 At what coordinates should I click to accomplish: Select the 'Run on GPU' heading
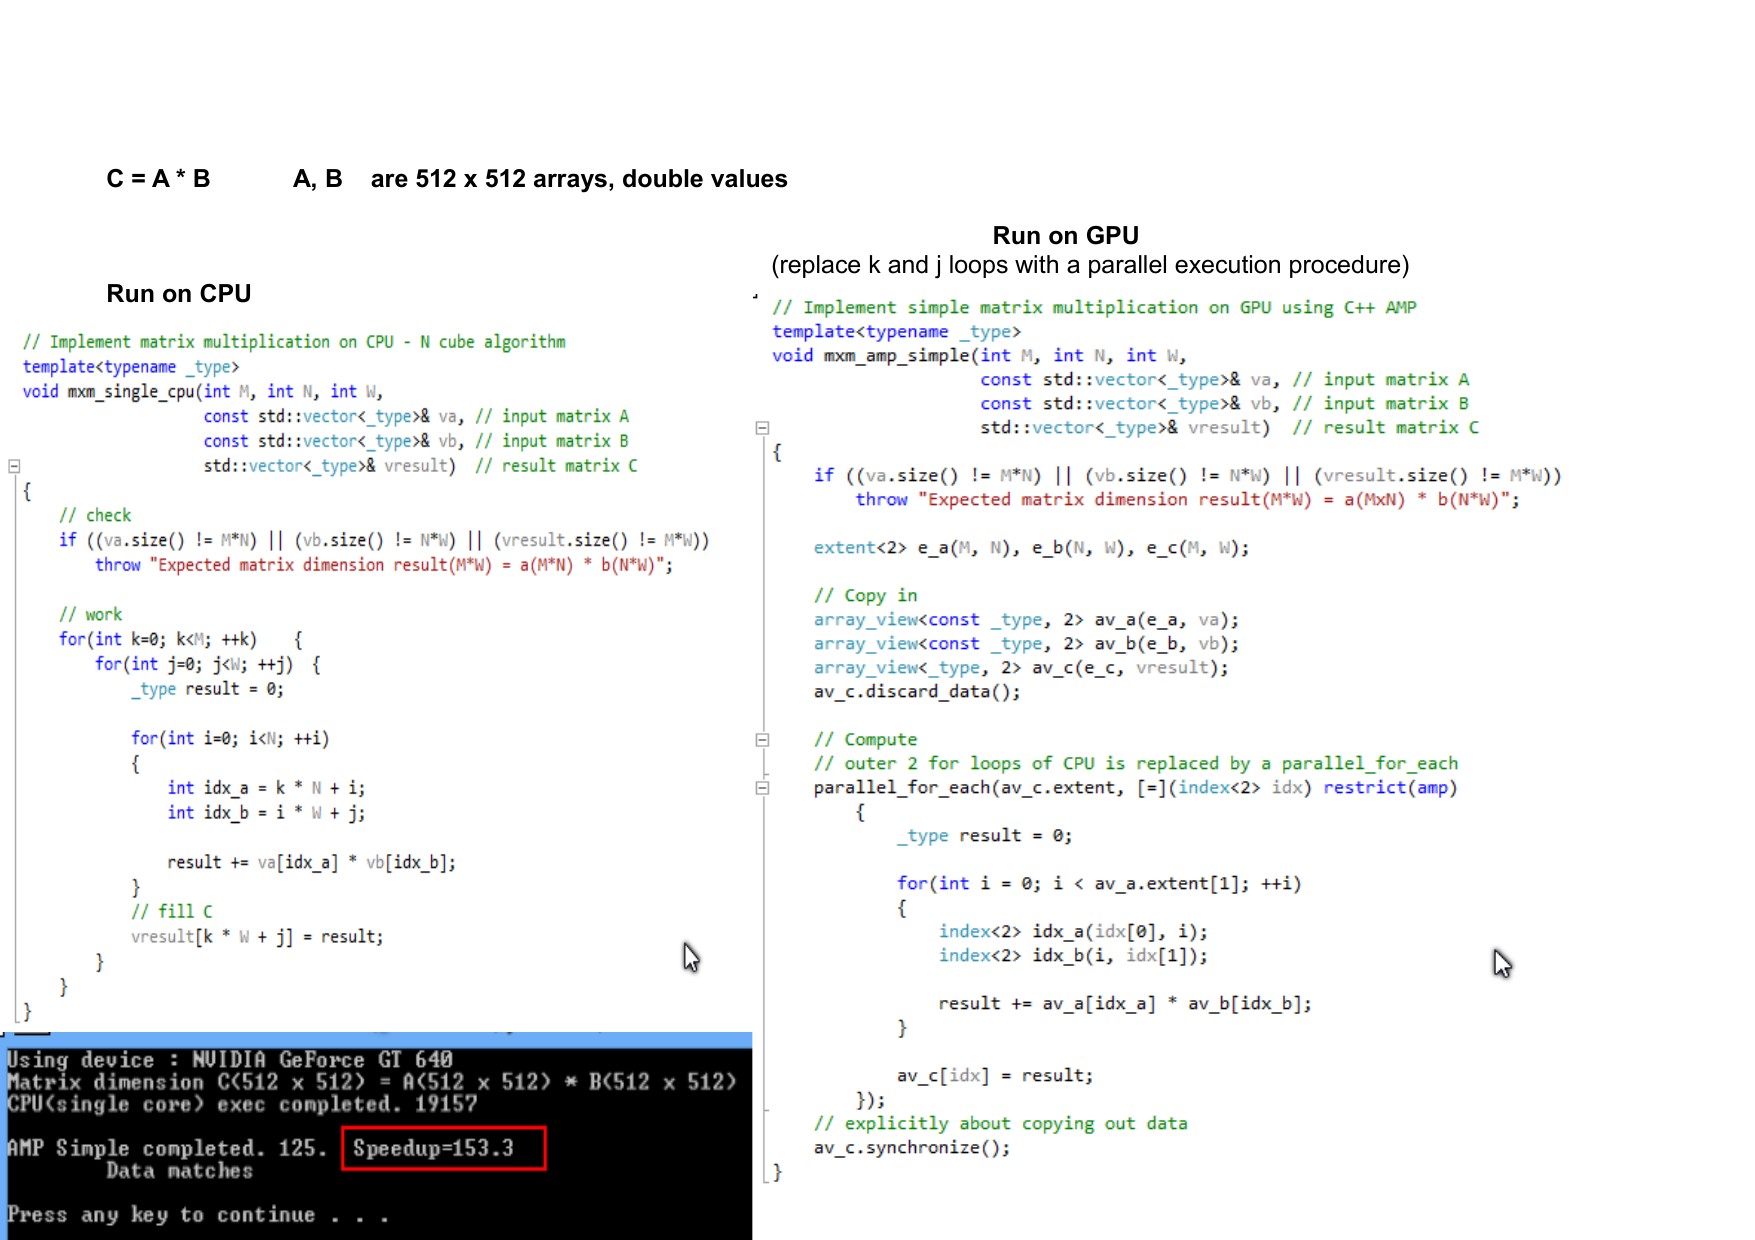[x=1065, y=236]
